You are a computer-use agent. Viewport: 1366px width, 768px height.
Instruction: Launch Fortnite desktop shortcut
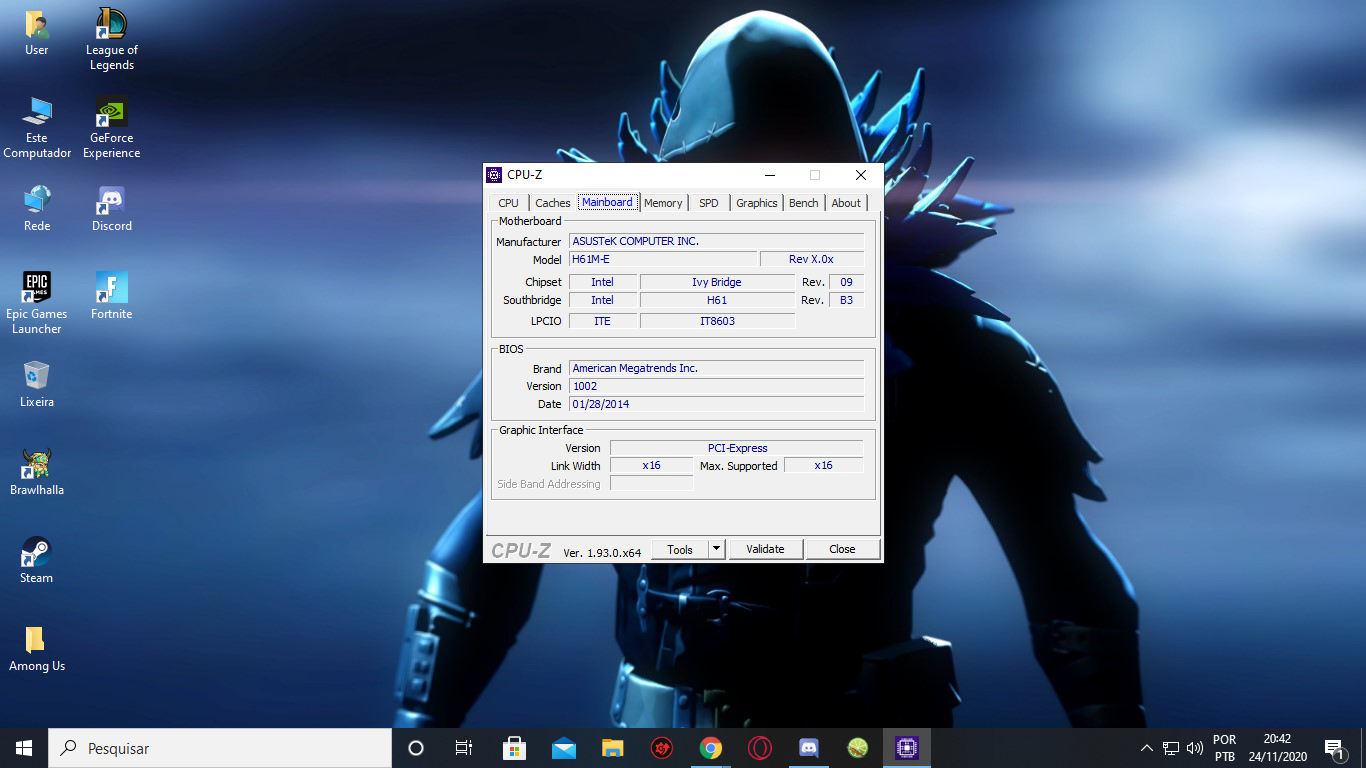point(112,296)
